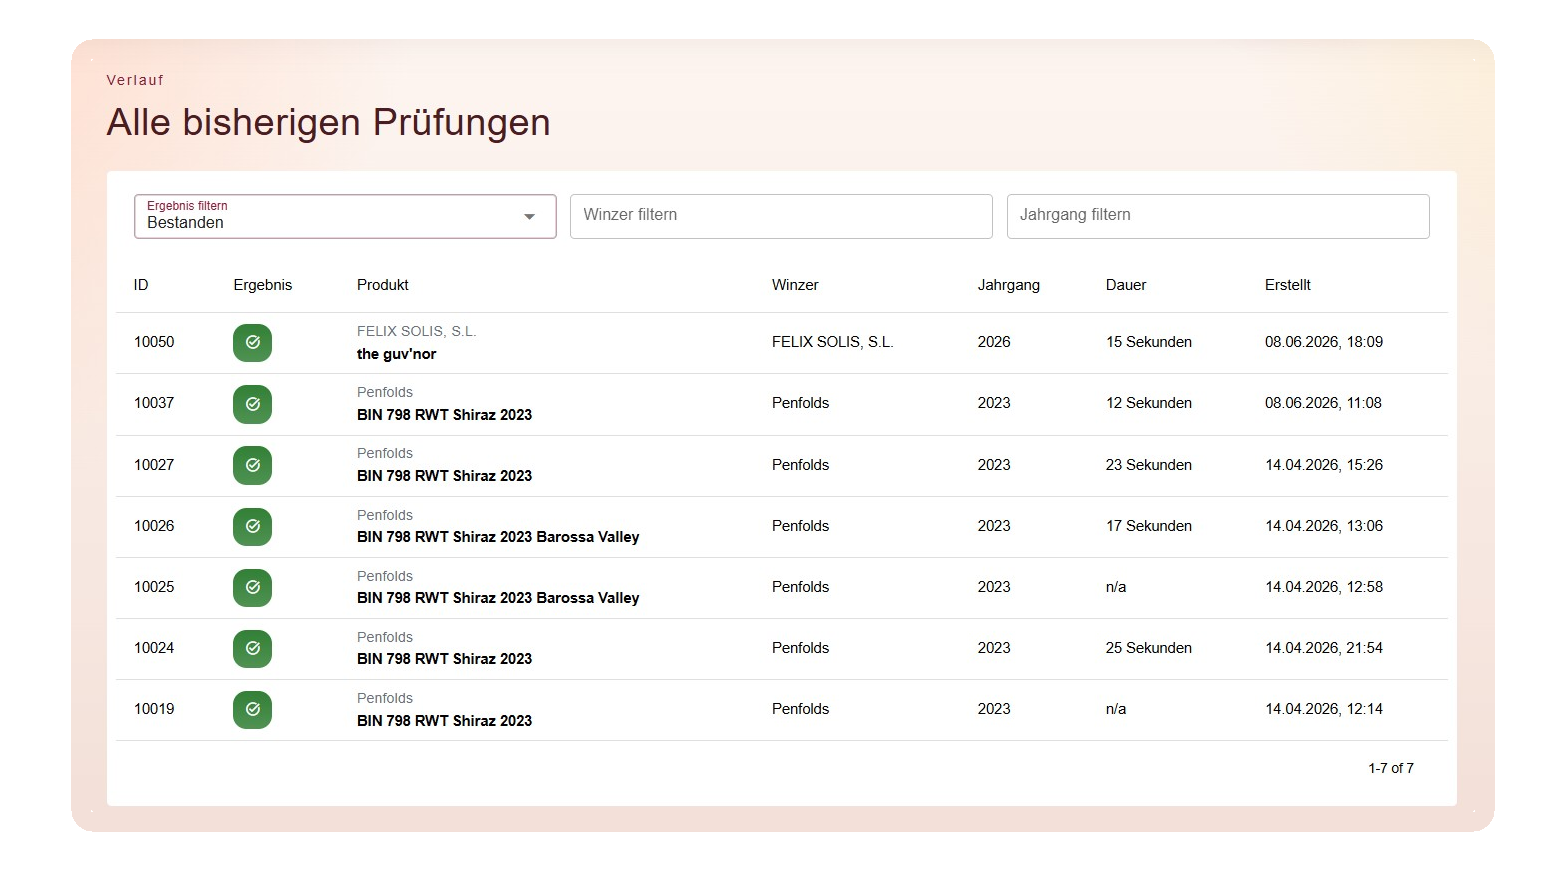Select ID cell 10025
The image size is (1568, 872).
click(x=154, y=587)
